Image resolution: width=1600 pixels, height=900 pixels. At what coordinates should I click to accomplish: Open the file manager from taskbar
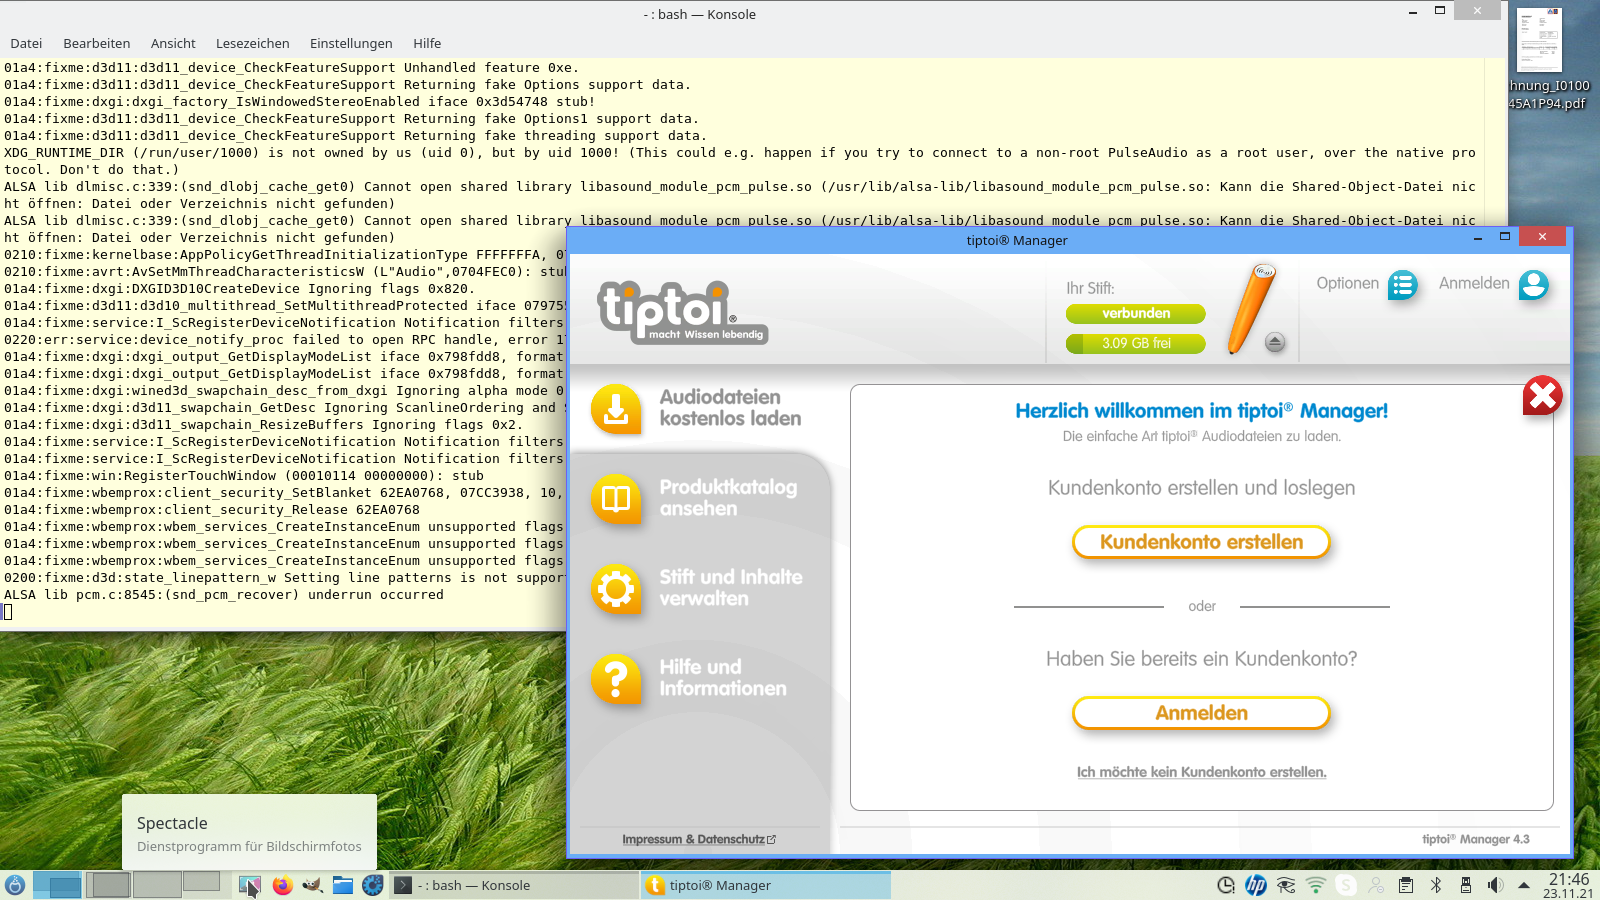click(x=343, y=885)
